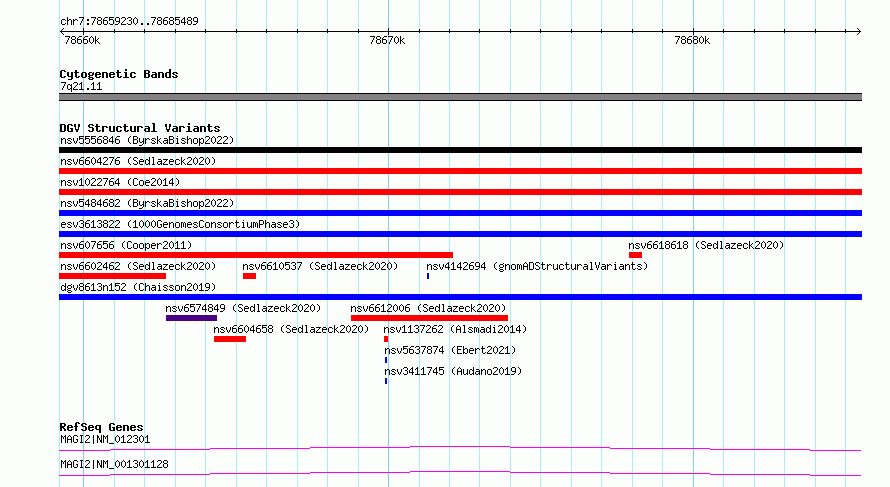
Task: Select the 7q21.11 band label
Action: [81, 86]
